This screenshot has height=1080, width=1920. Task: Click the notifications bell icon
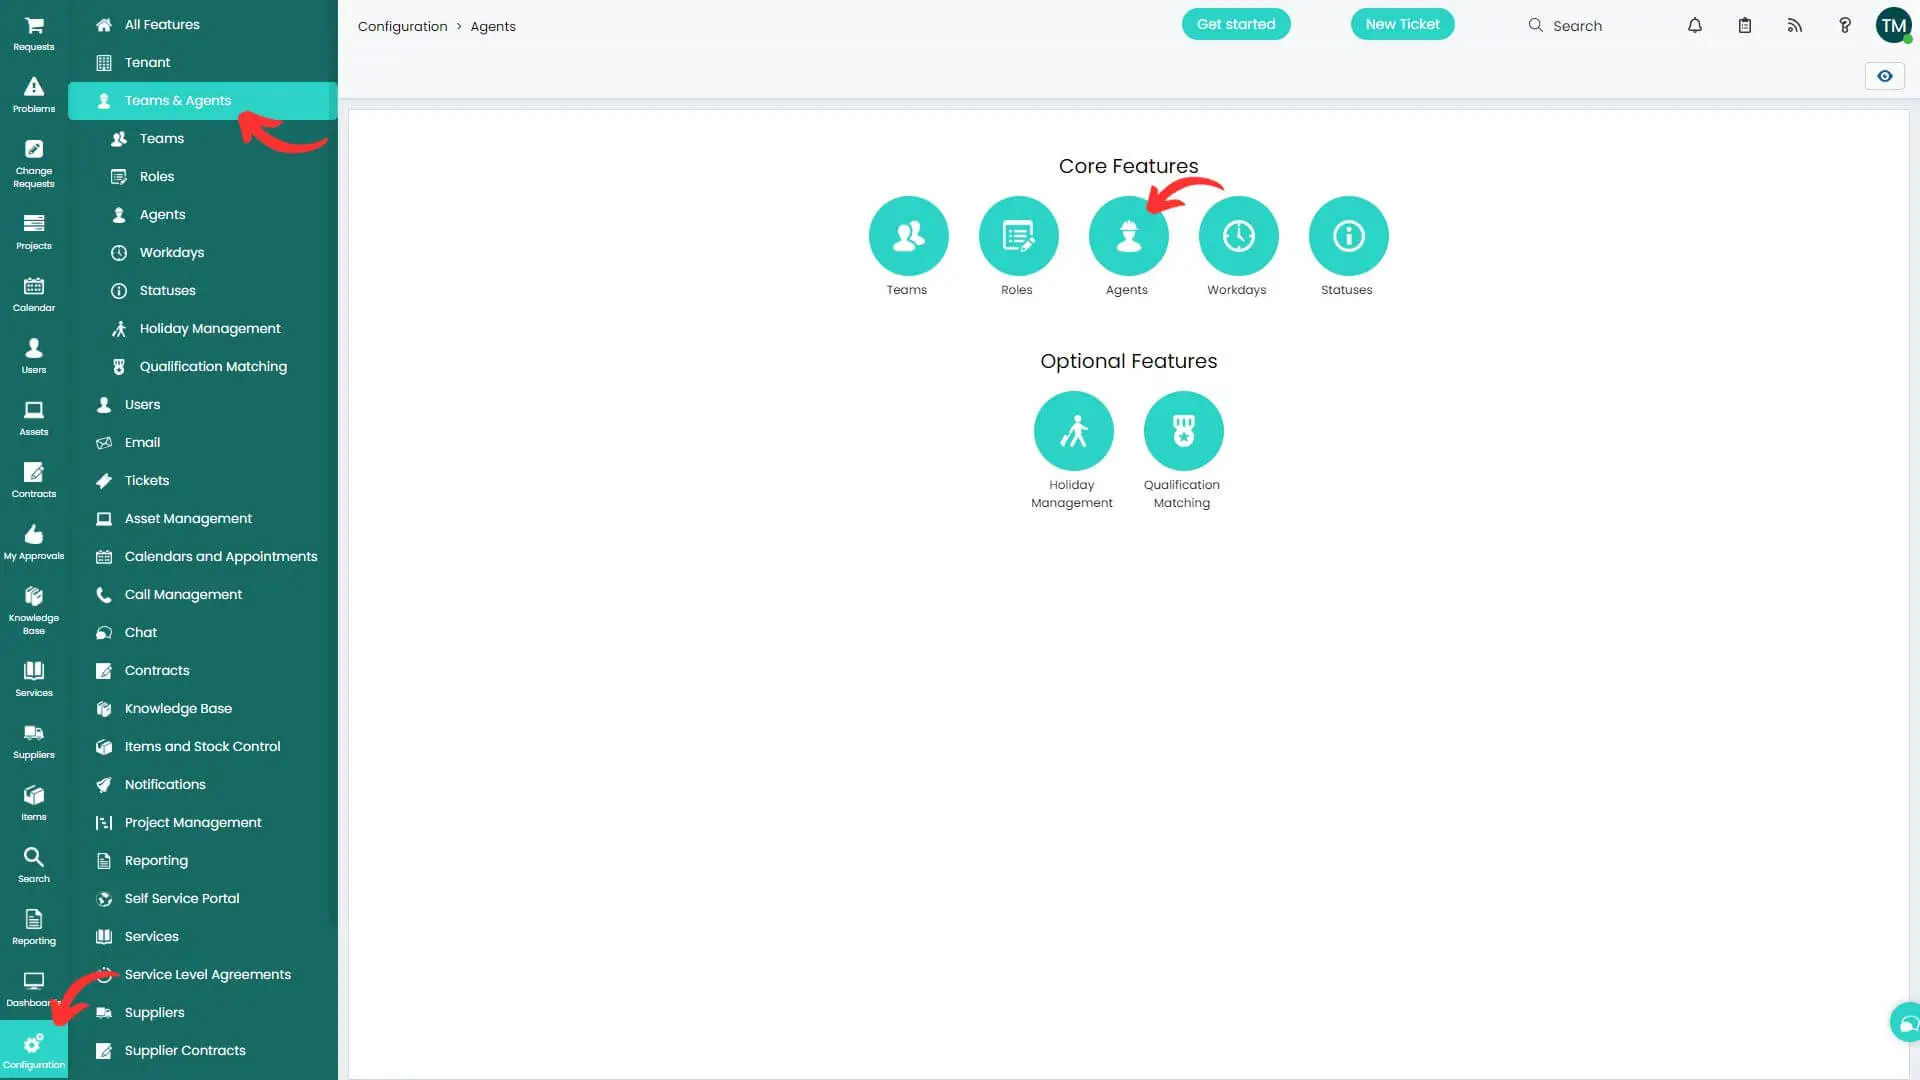(x=1695, y=26)
